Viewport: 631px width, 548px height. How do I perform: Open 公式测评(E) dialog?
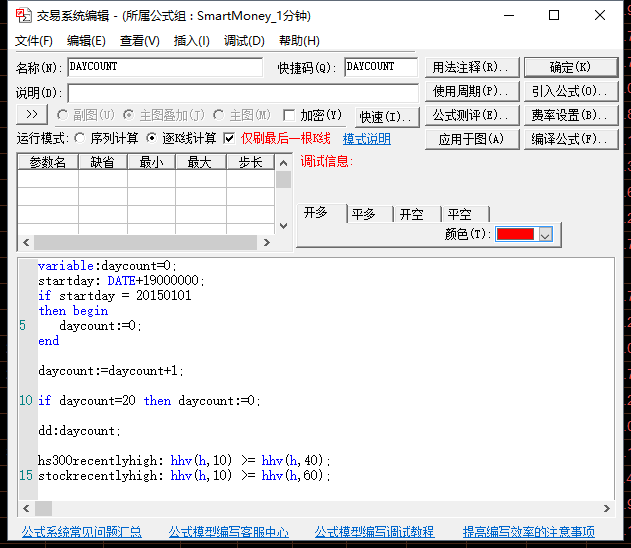pyautogui.click(x=472, y=115)
